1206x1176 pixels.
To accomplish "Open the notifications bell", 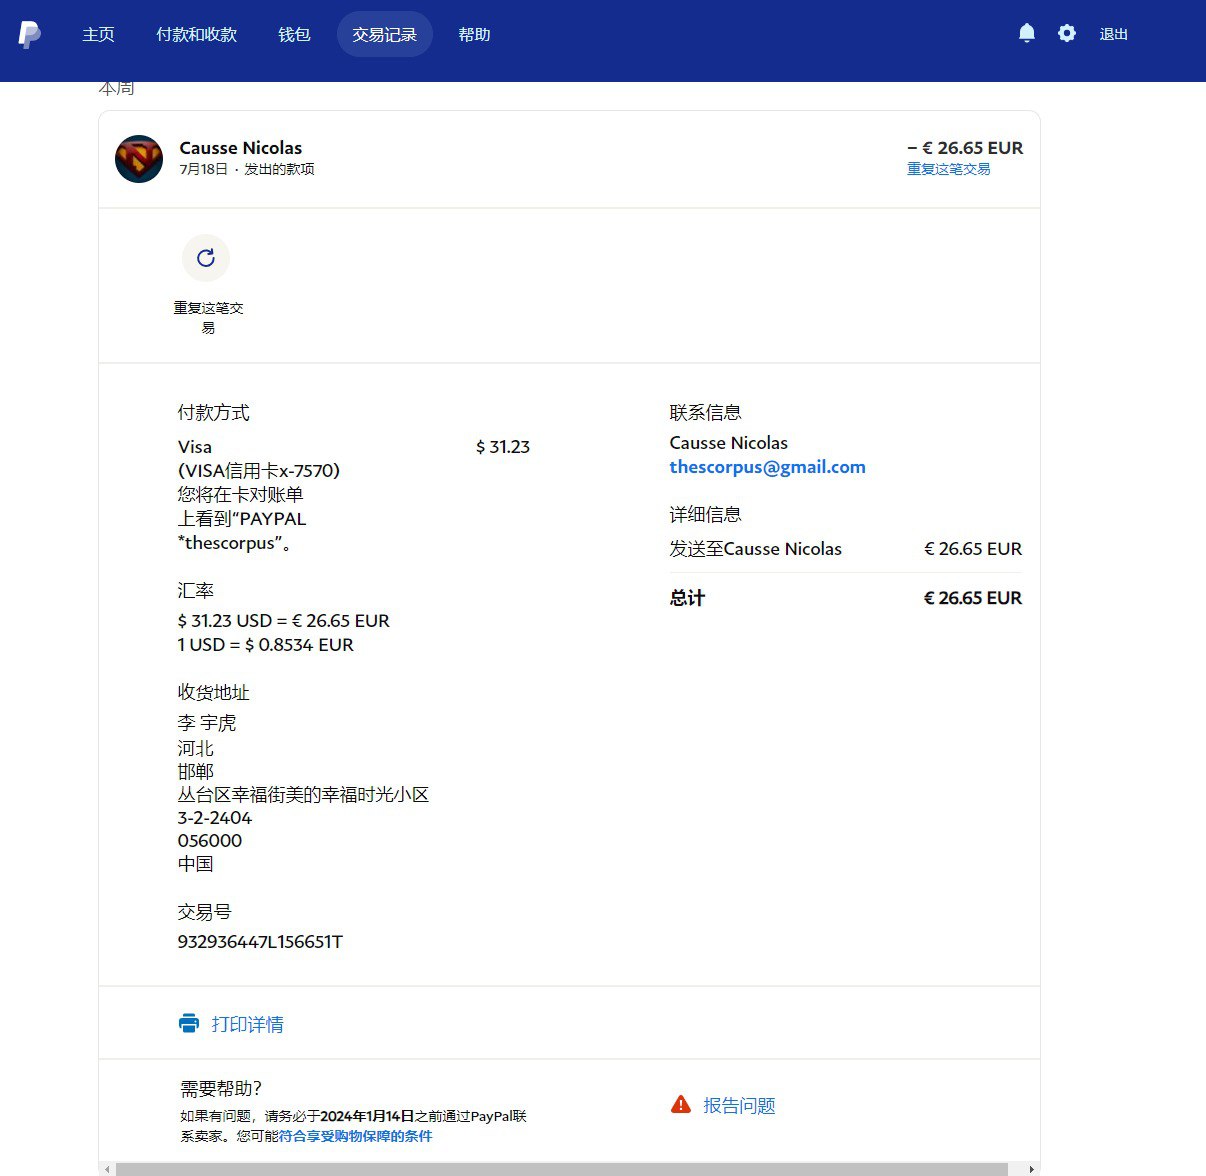I will [x=1026, y=34].
